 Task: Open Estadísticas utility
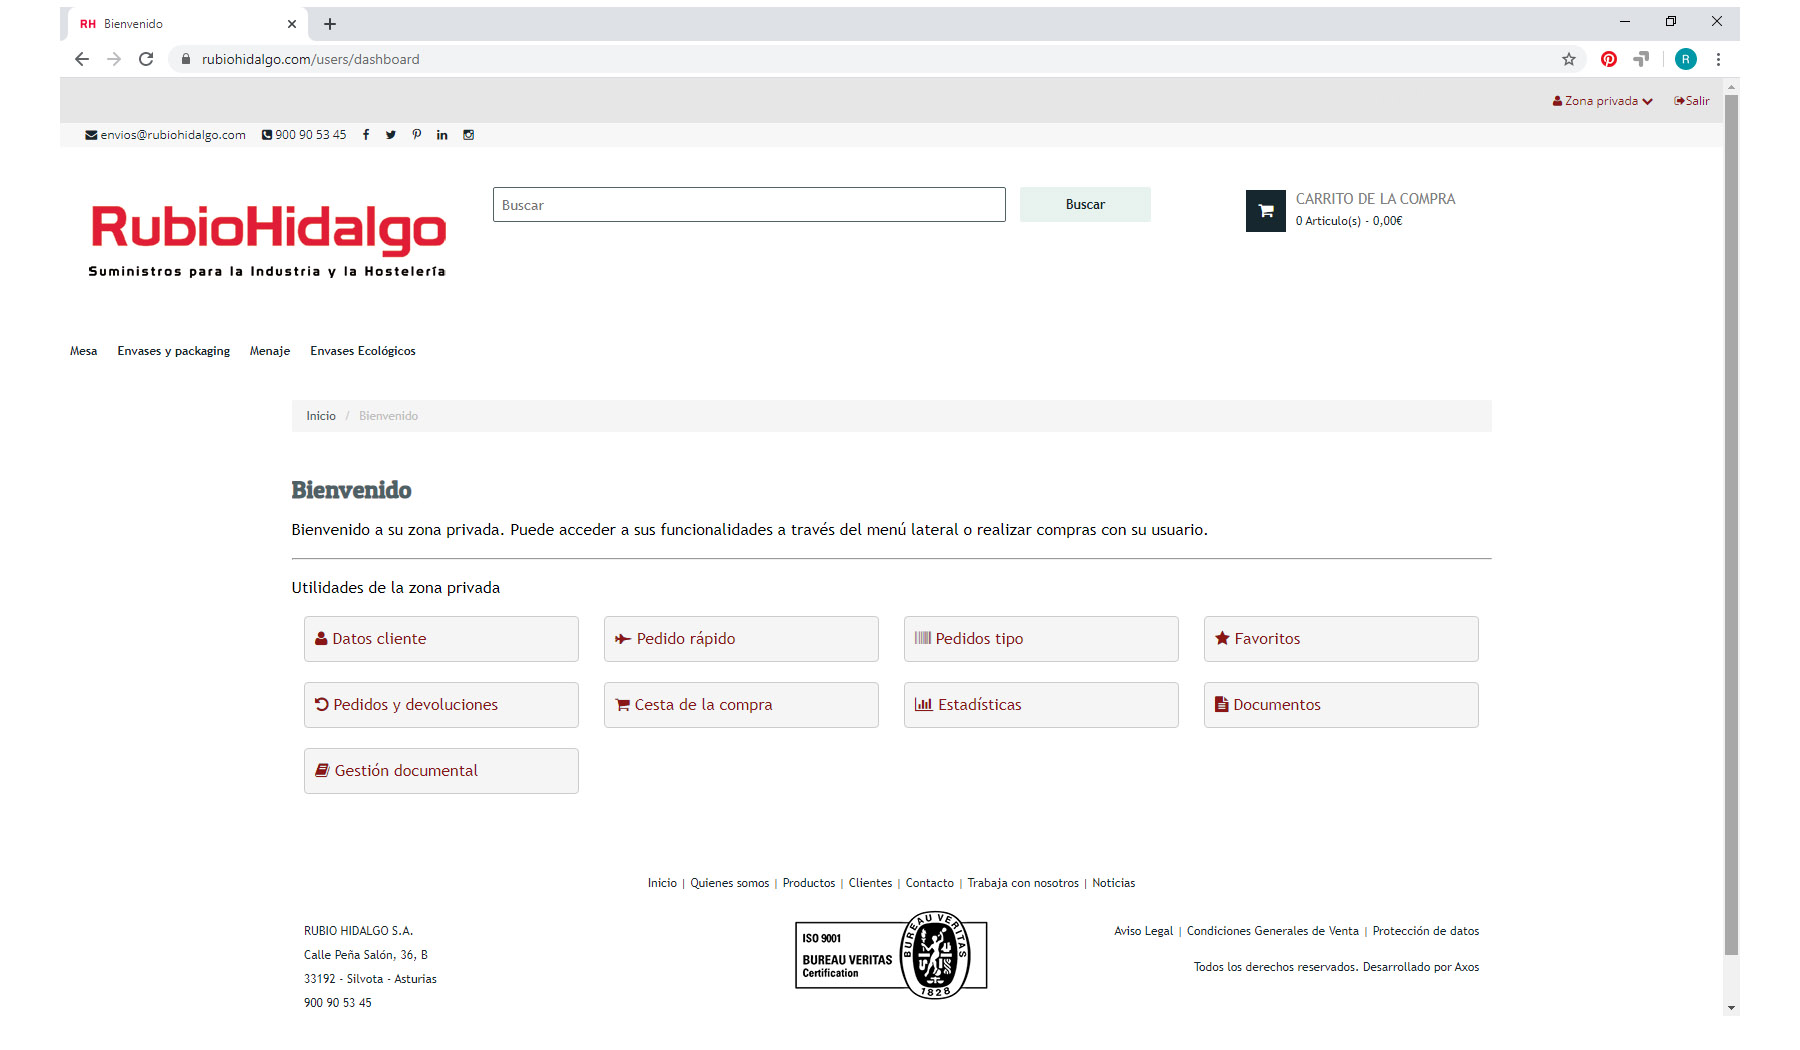[1041, 705]
